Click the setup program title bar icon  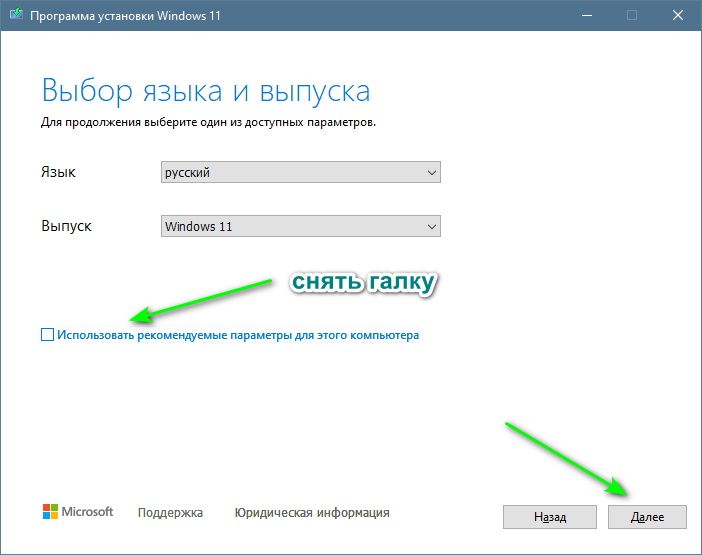tap(17, 14)
